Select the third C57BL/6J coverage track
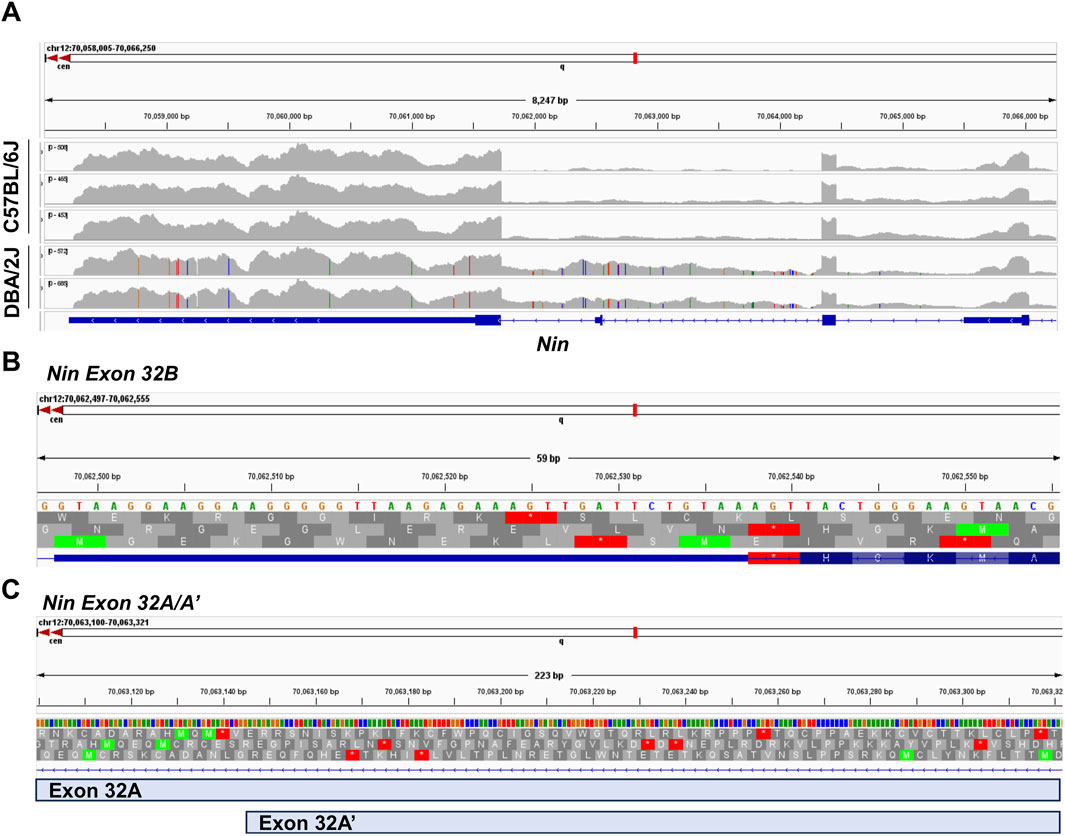Screen dimensions: 1065x836 tap(550, 224)
